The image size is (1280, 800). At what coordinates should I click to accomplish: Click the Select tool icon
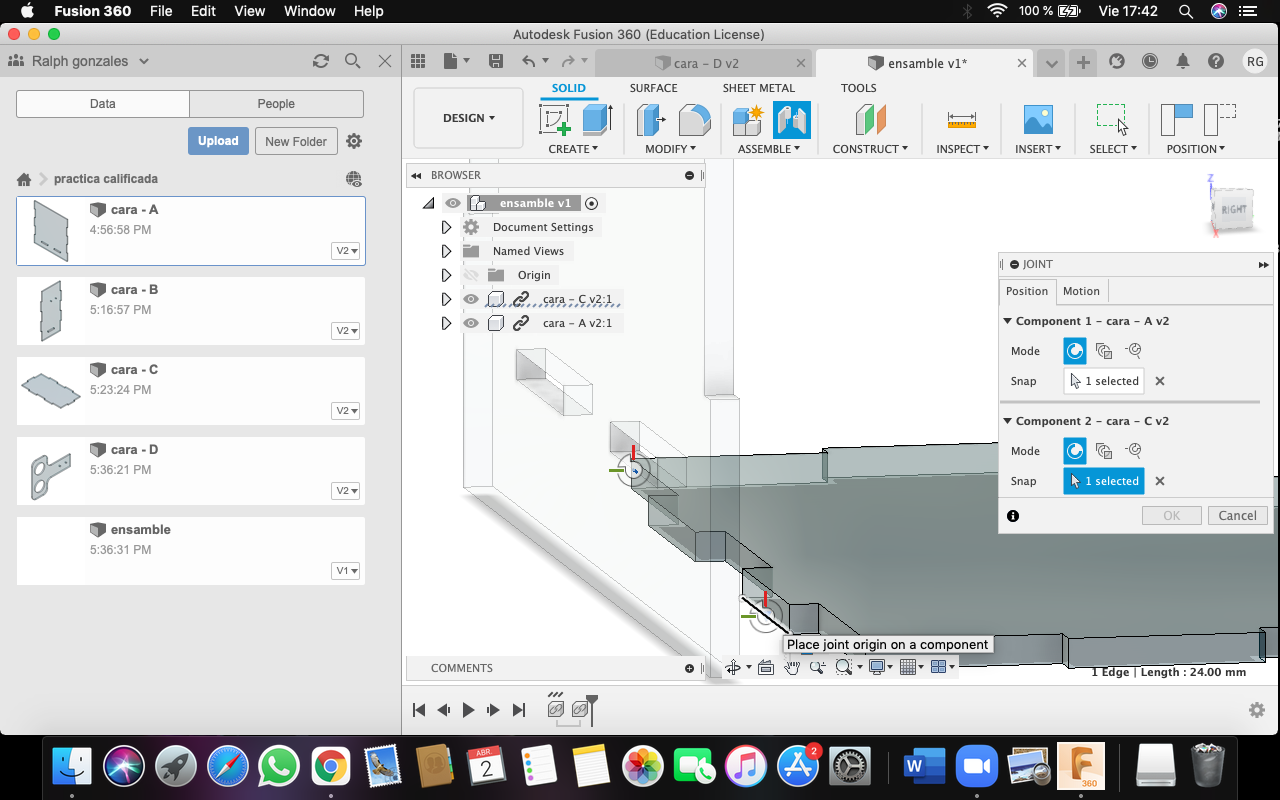pyautogui.click(x=1112, y=120)
